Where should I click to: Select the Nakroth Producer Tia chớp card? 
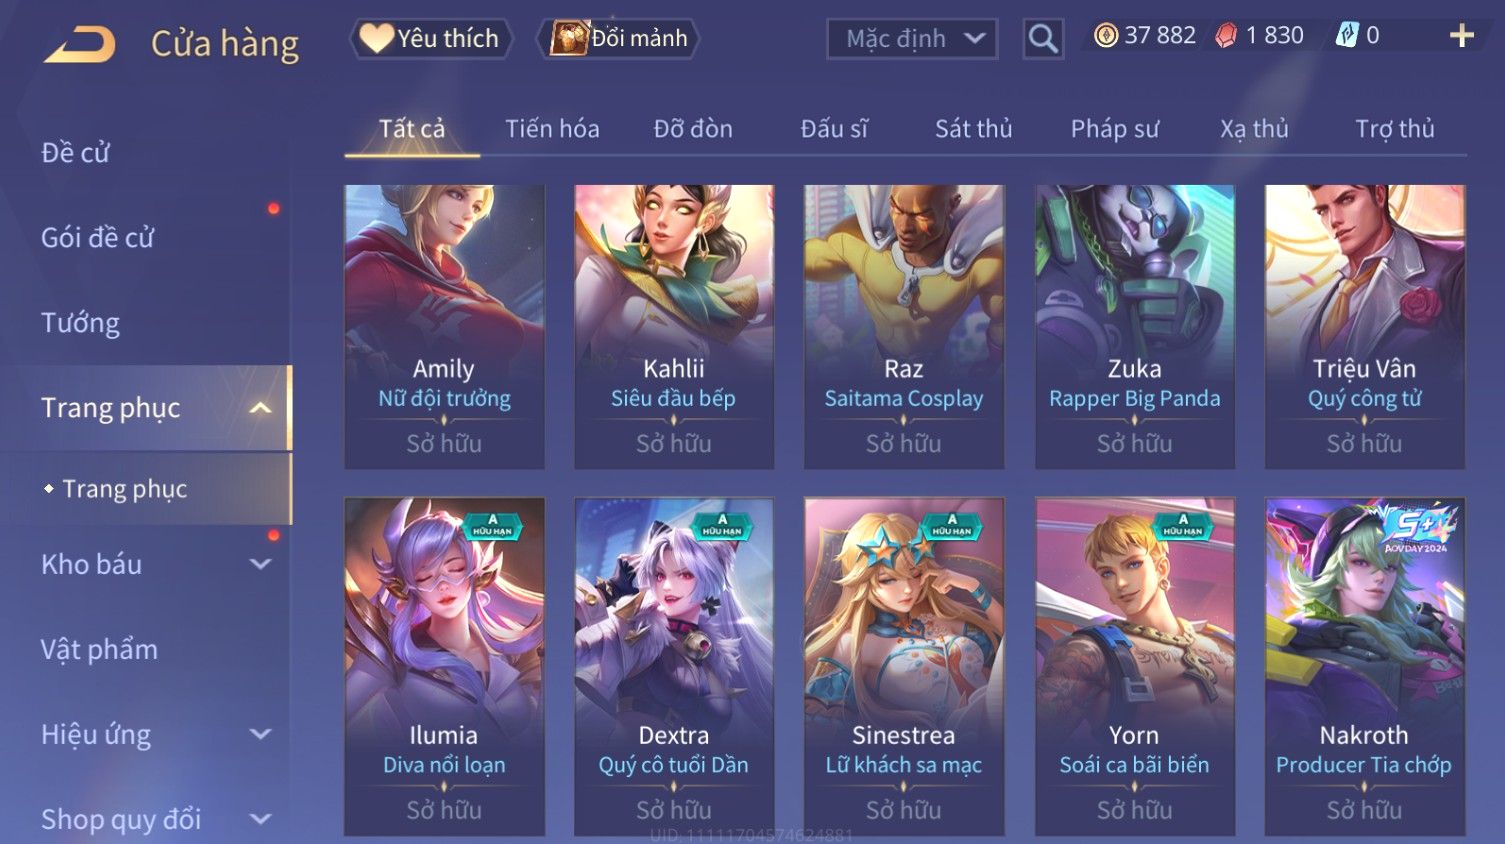coord(1364,666)
